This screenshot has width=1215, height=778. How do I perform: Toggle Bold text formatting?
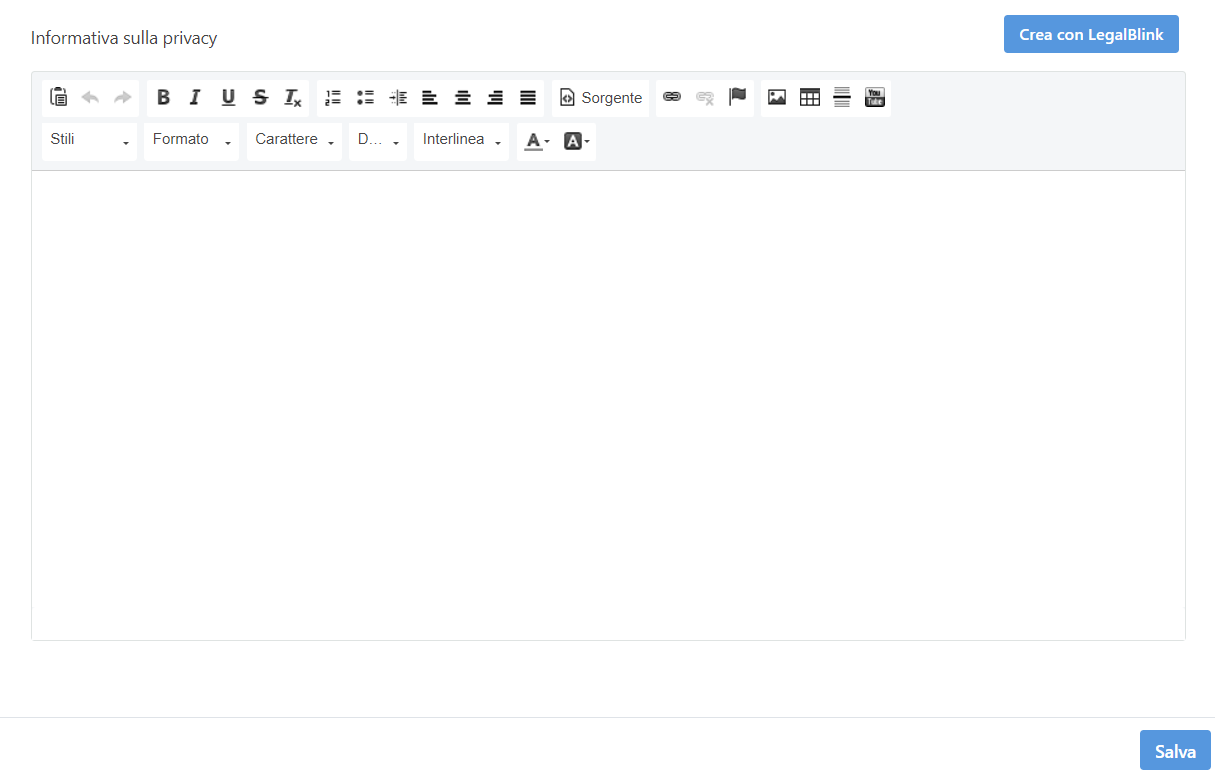[x=164, y=97]
